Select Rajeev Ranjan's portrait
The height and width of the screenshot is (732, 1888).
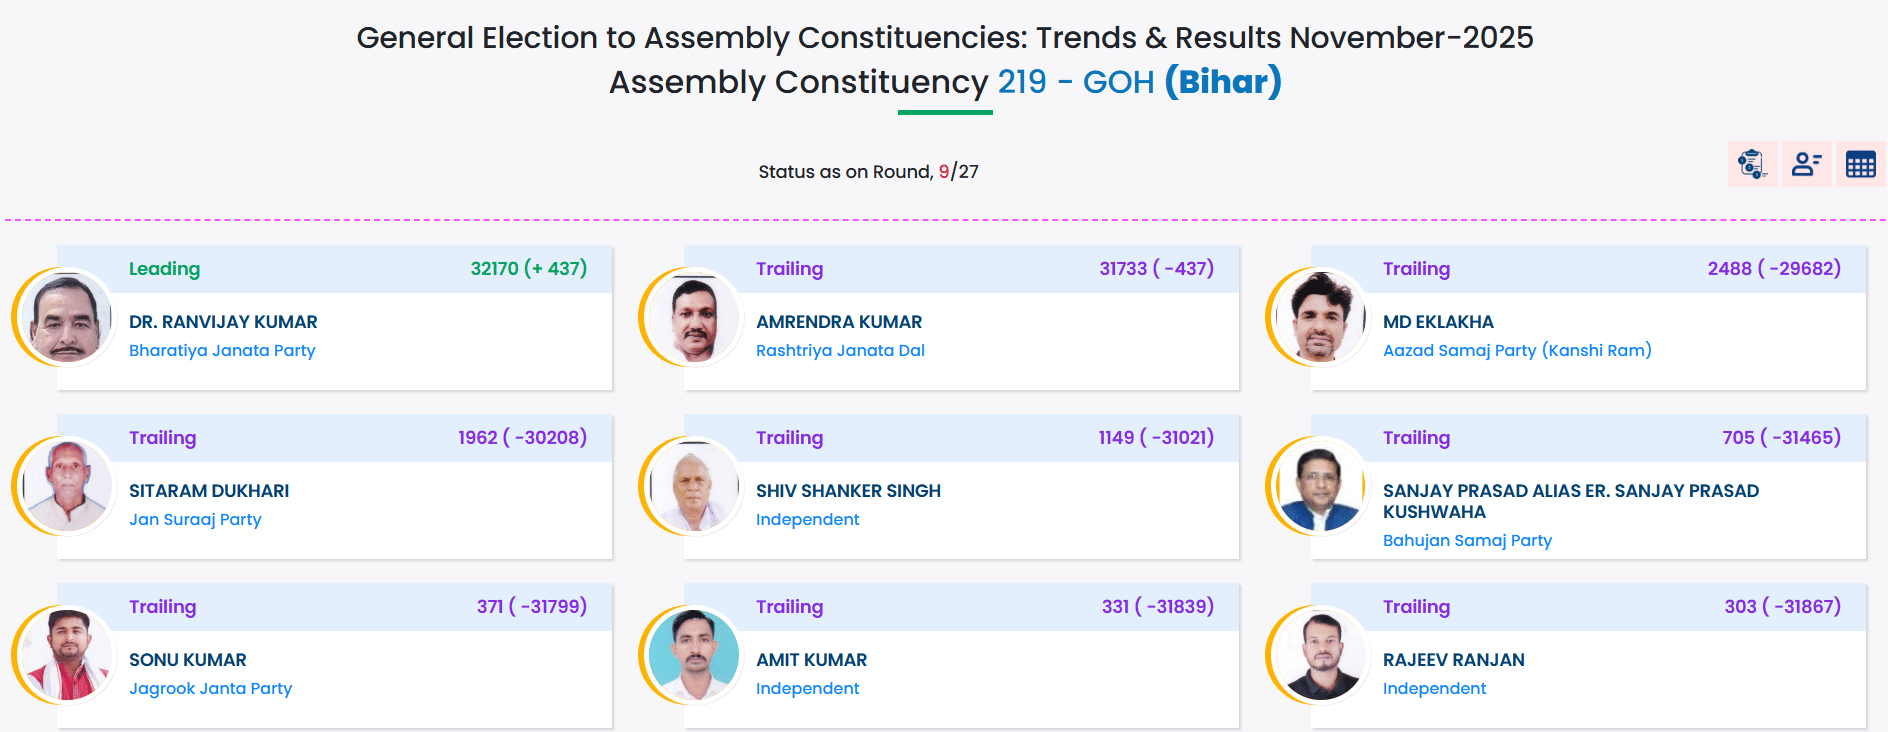click(1320, 655)
